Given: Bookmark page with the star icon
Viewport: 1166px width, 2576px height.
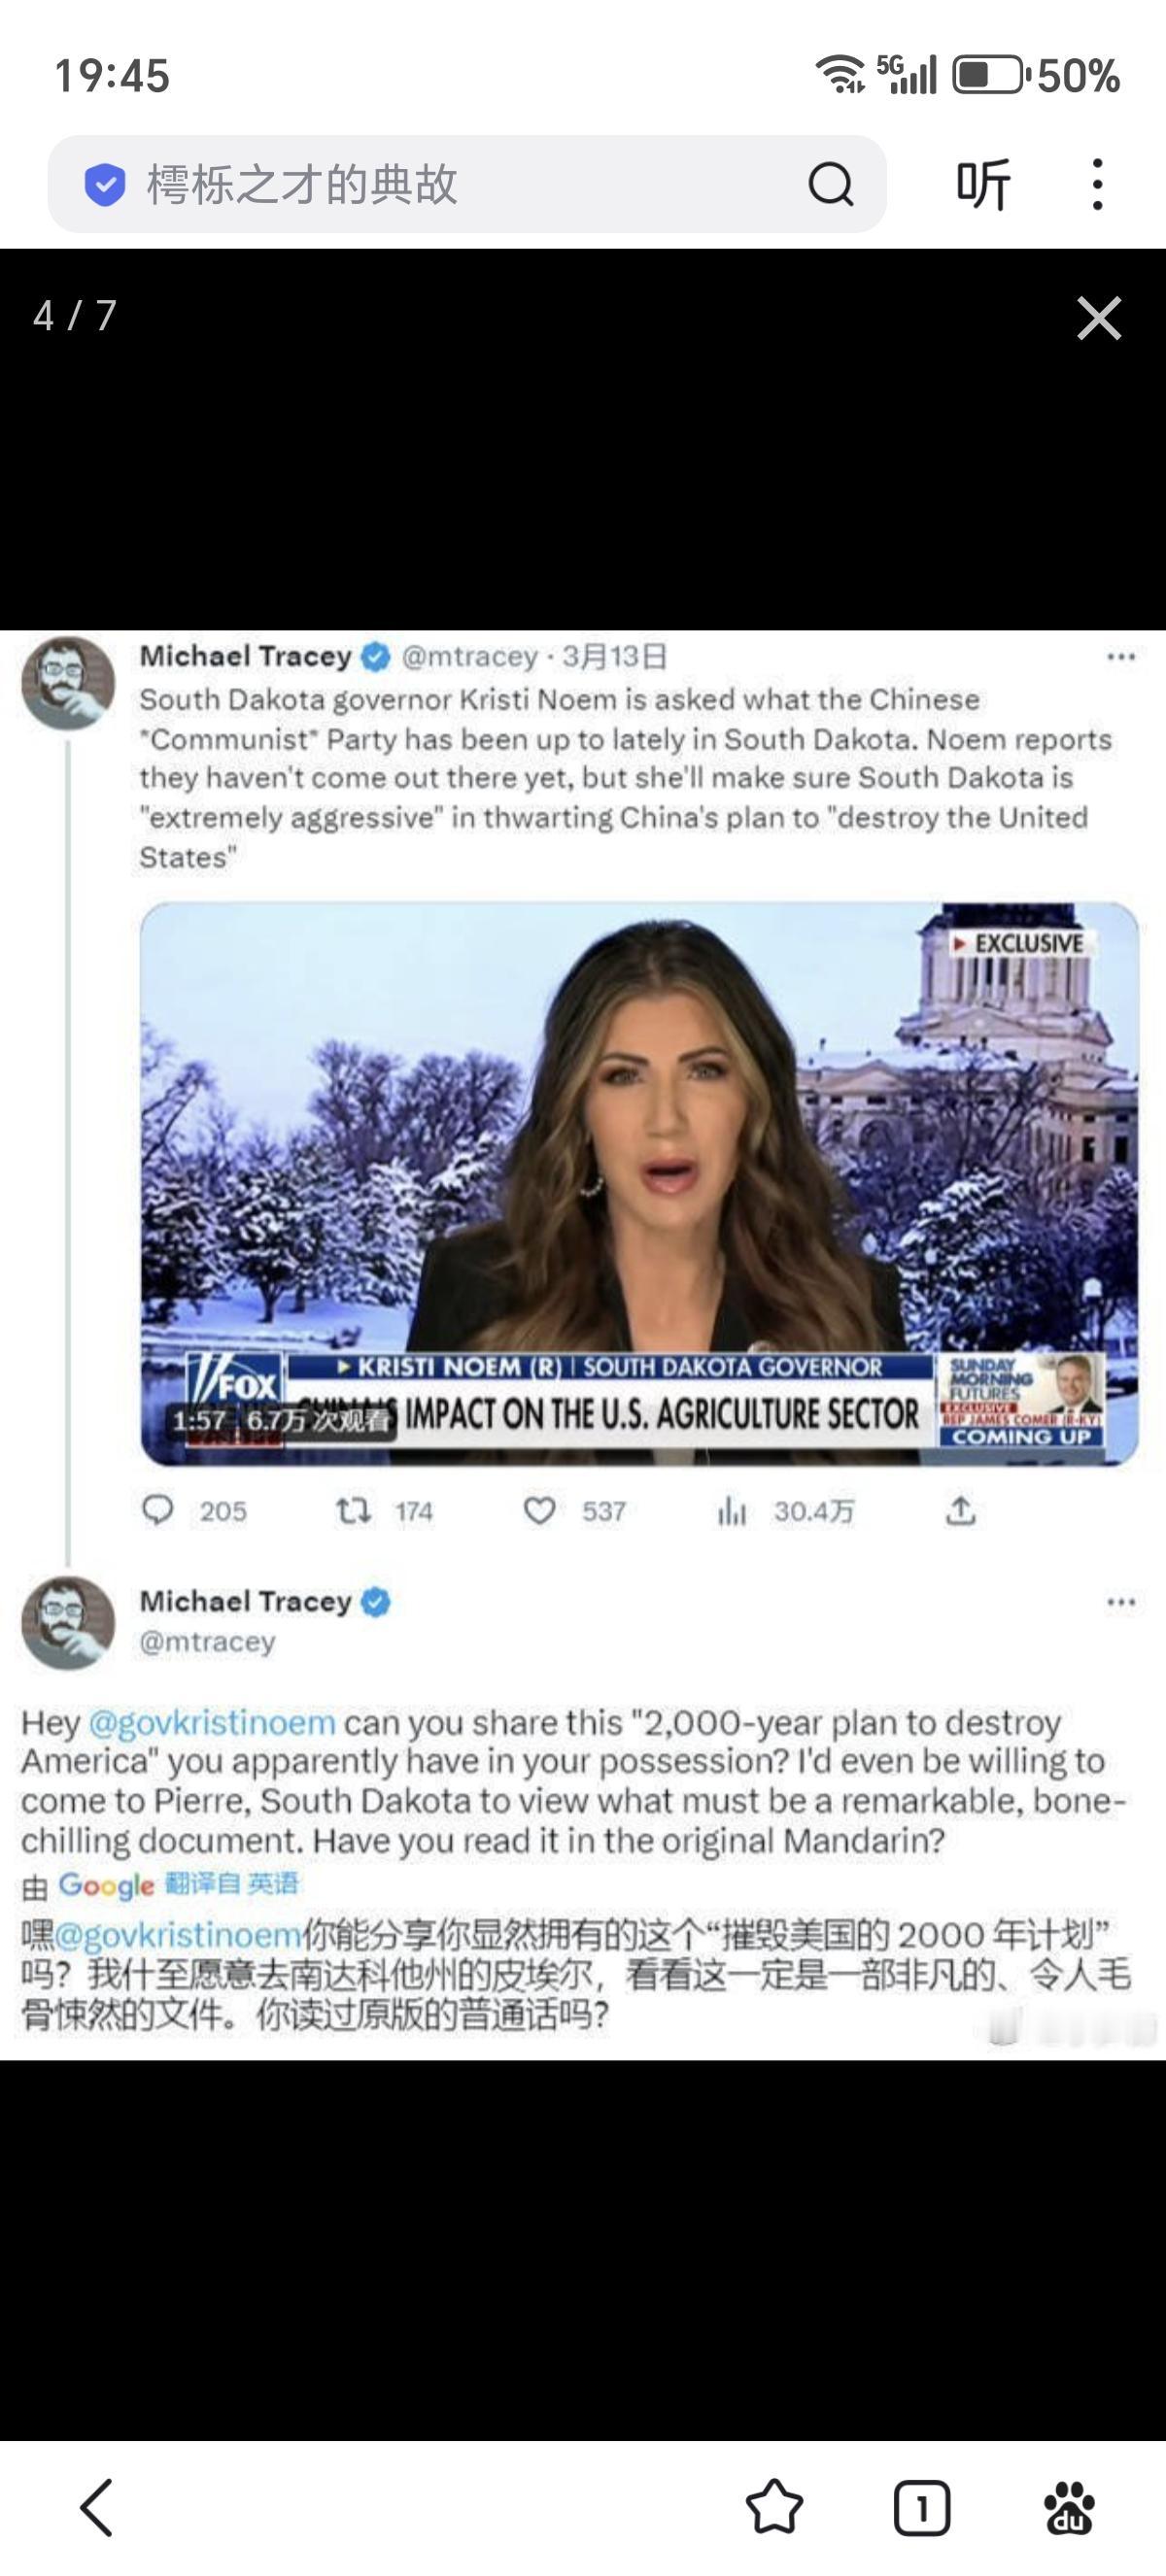Looking at the screenshot, I should click(774, 2507).
